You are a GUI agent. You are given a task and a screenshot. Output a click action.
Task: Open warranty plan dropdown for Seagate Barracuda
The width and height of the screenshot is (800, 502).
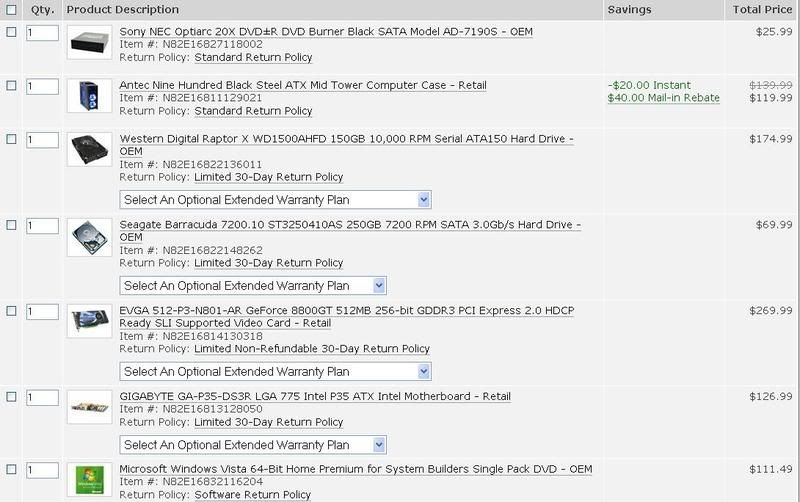coord(252,286)
